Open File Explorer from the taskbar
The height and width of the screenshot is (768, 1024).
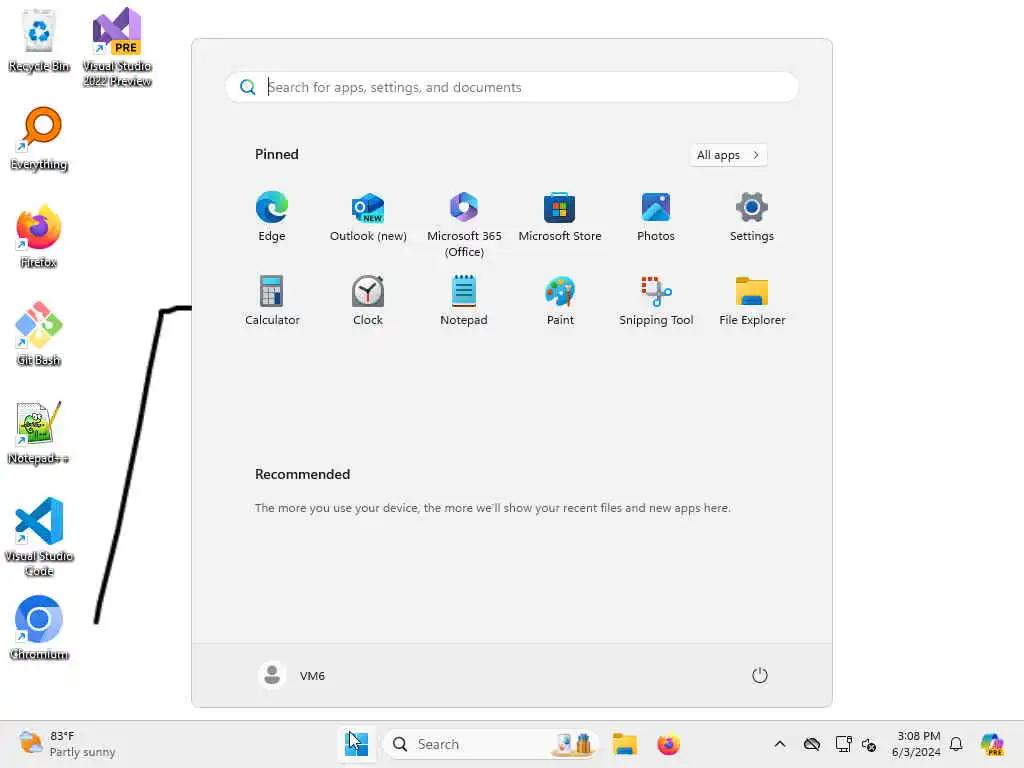click(624, 744)
